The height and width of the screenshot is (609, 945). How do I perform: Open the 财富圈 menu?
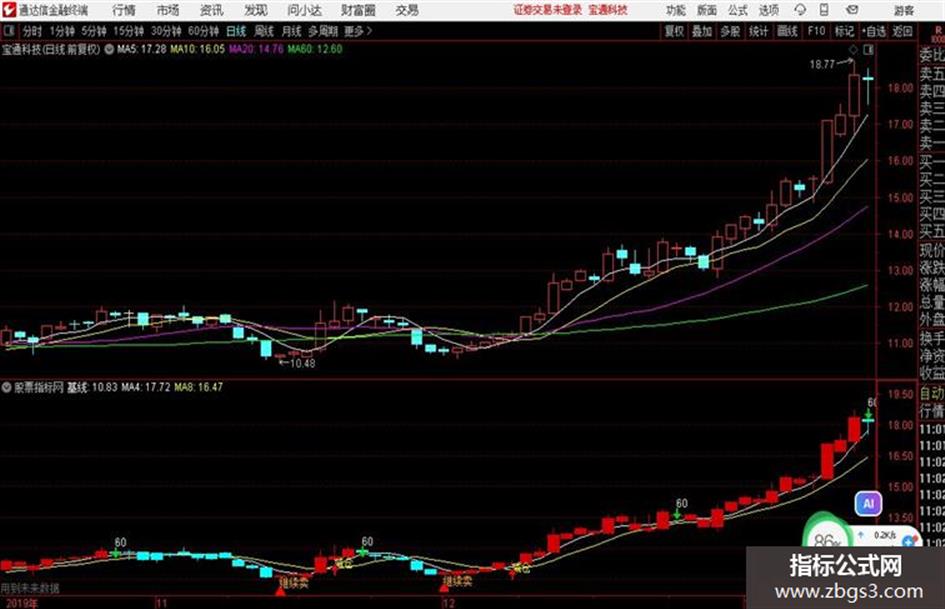359,10
